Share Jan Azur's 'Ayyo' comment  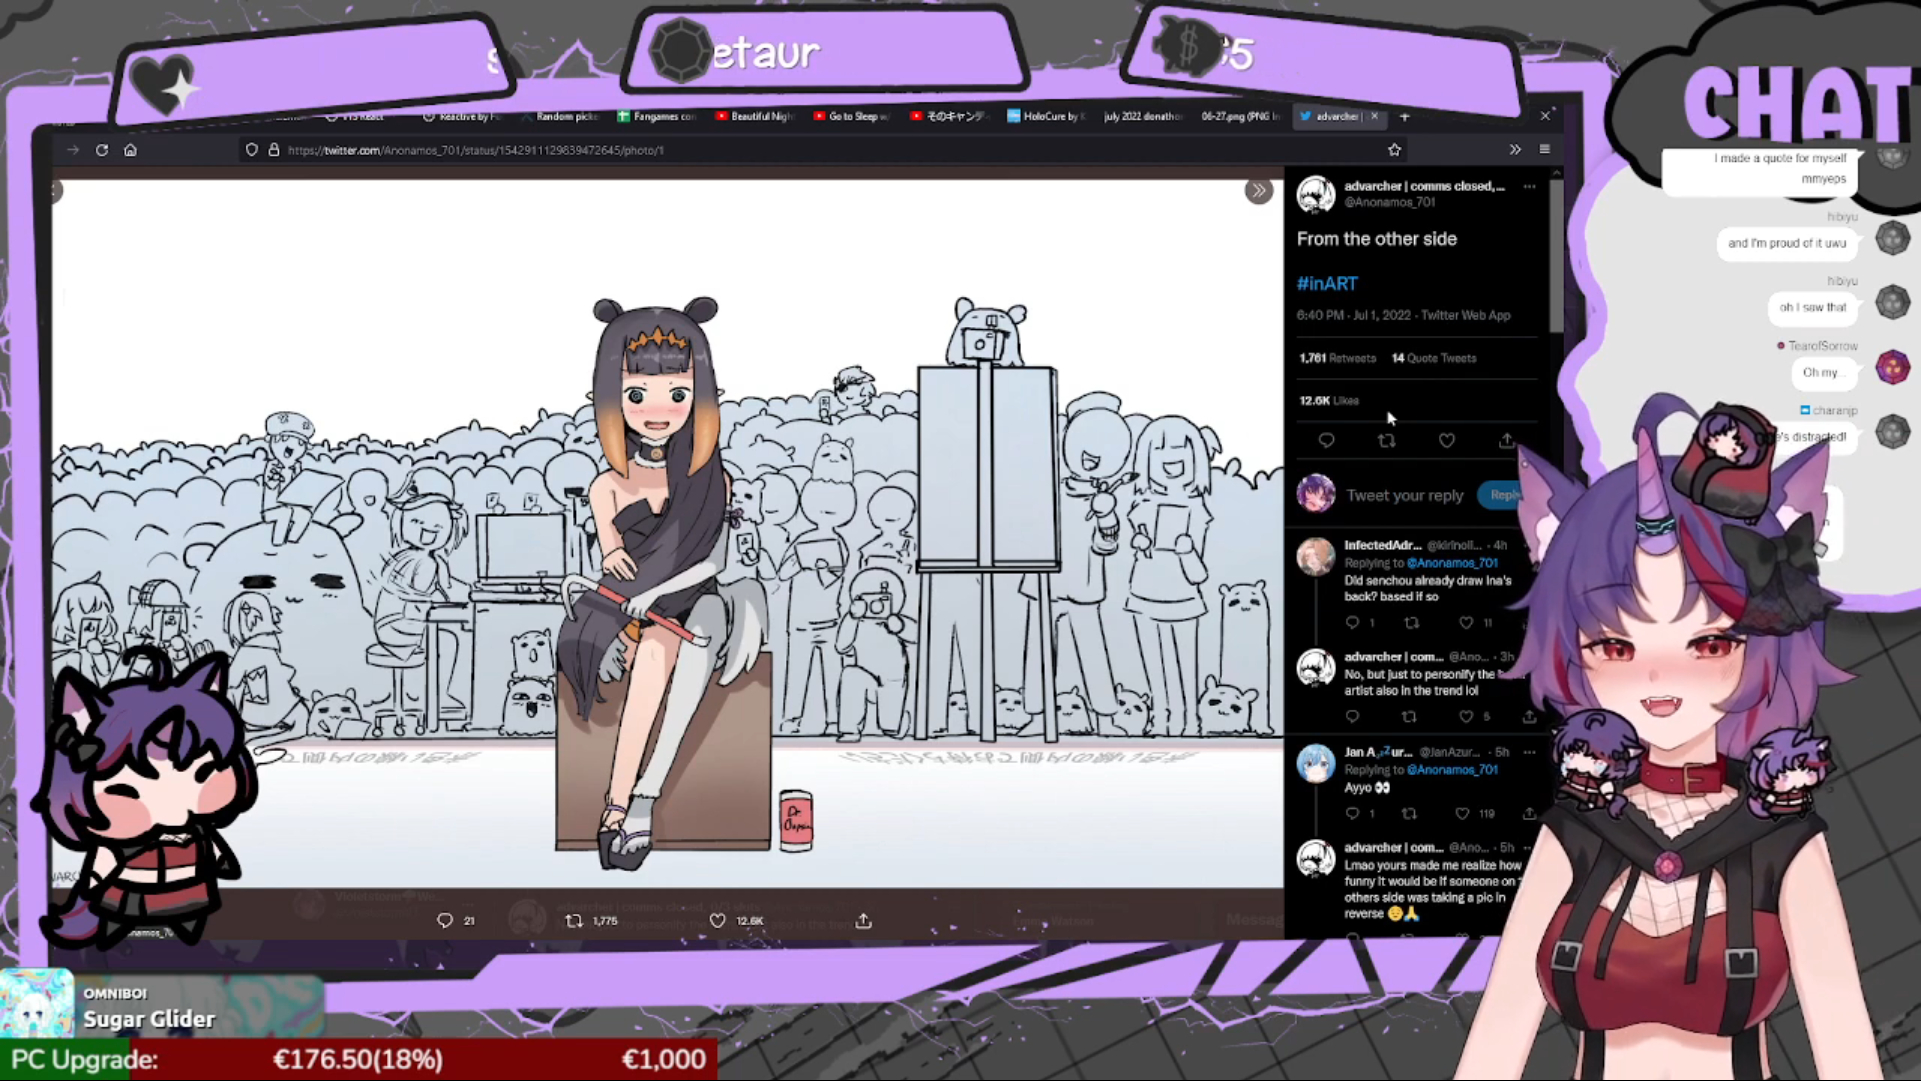(x=1529, y=814)
